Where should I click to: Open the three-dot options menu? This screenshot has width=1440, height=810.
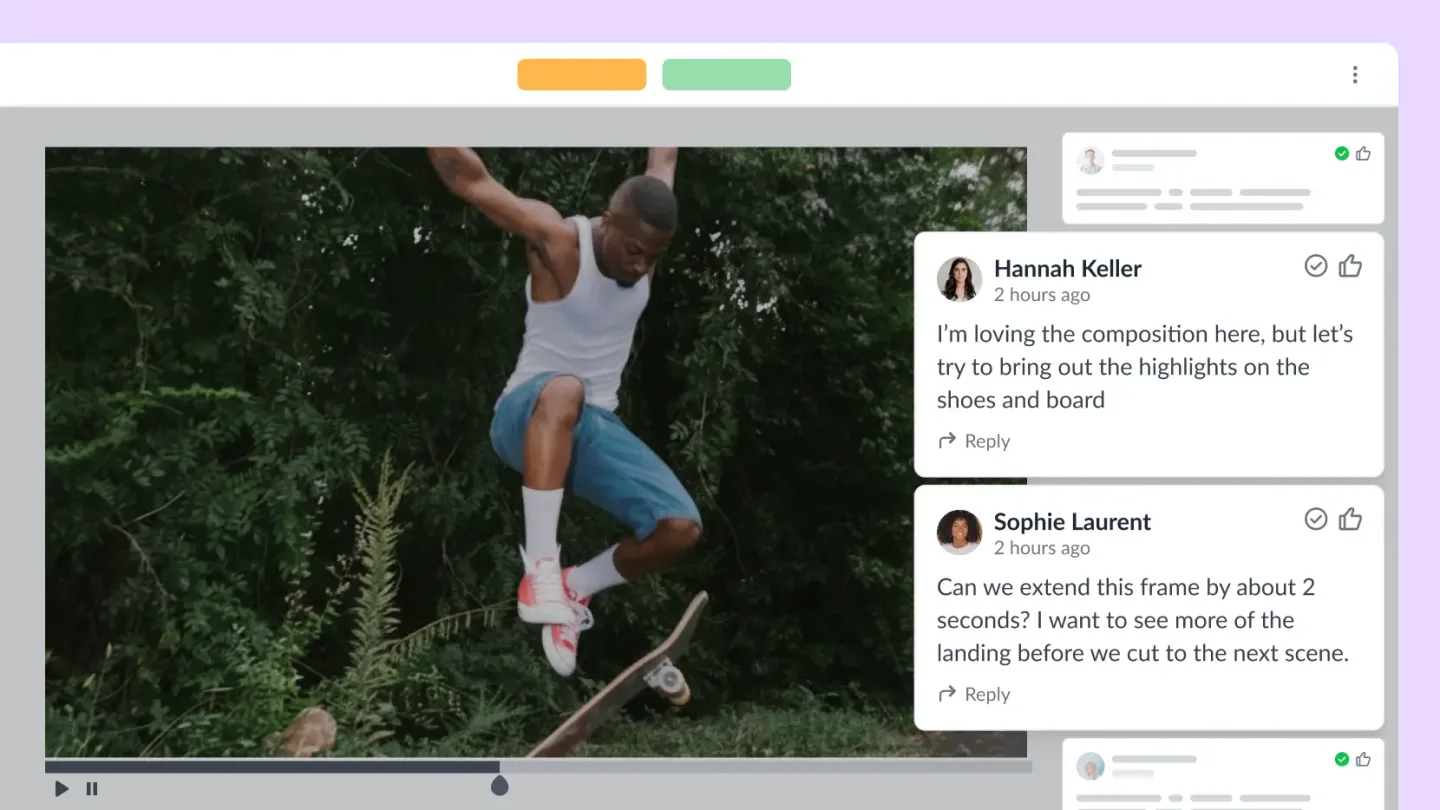click(1355, 75)
